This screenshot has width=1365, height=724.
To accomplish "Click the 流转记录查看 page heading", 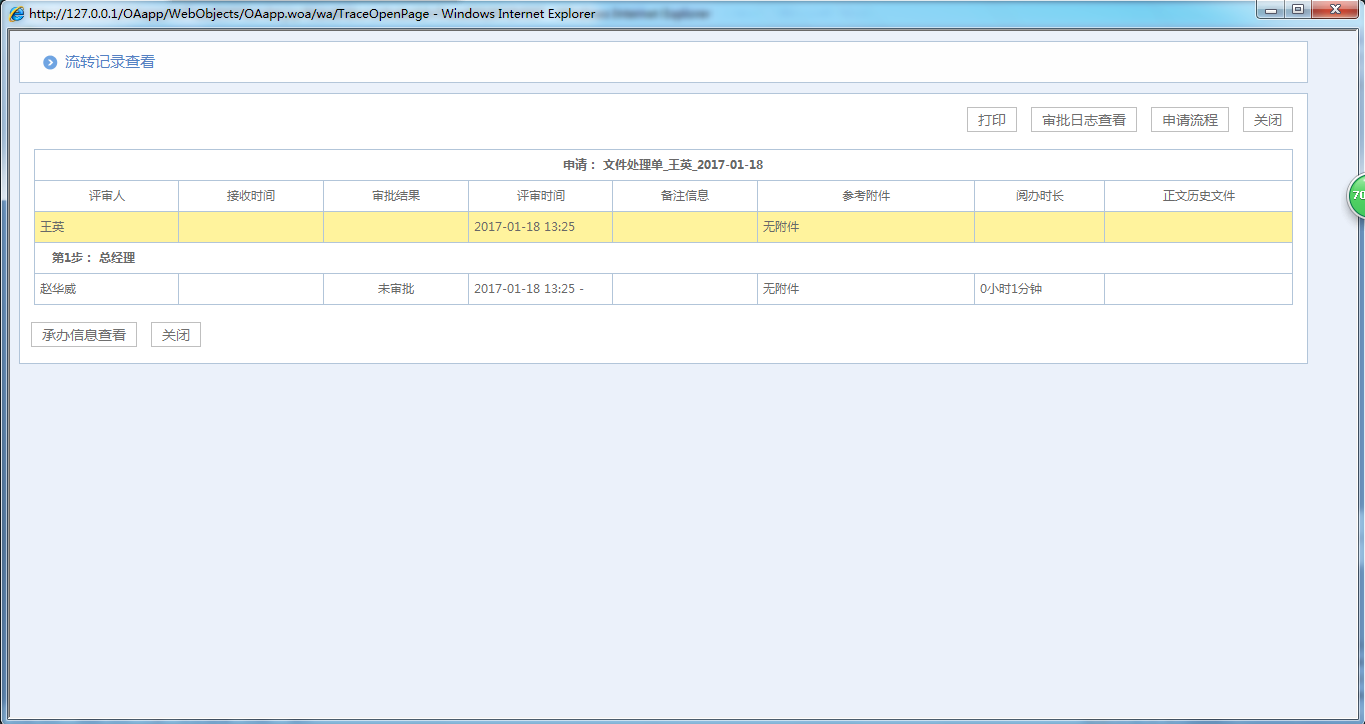I will coord(110,62).
